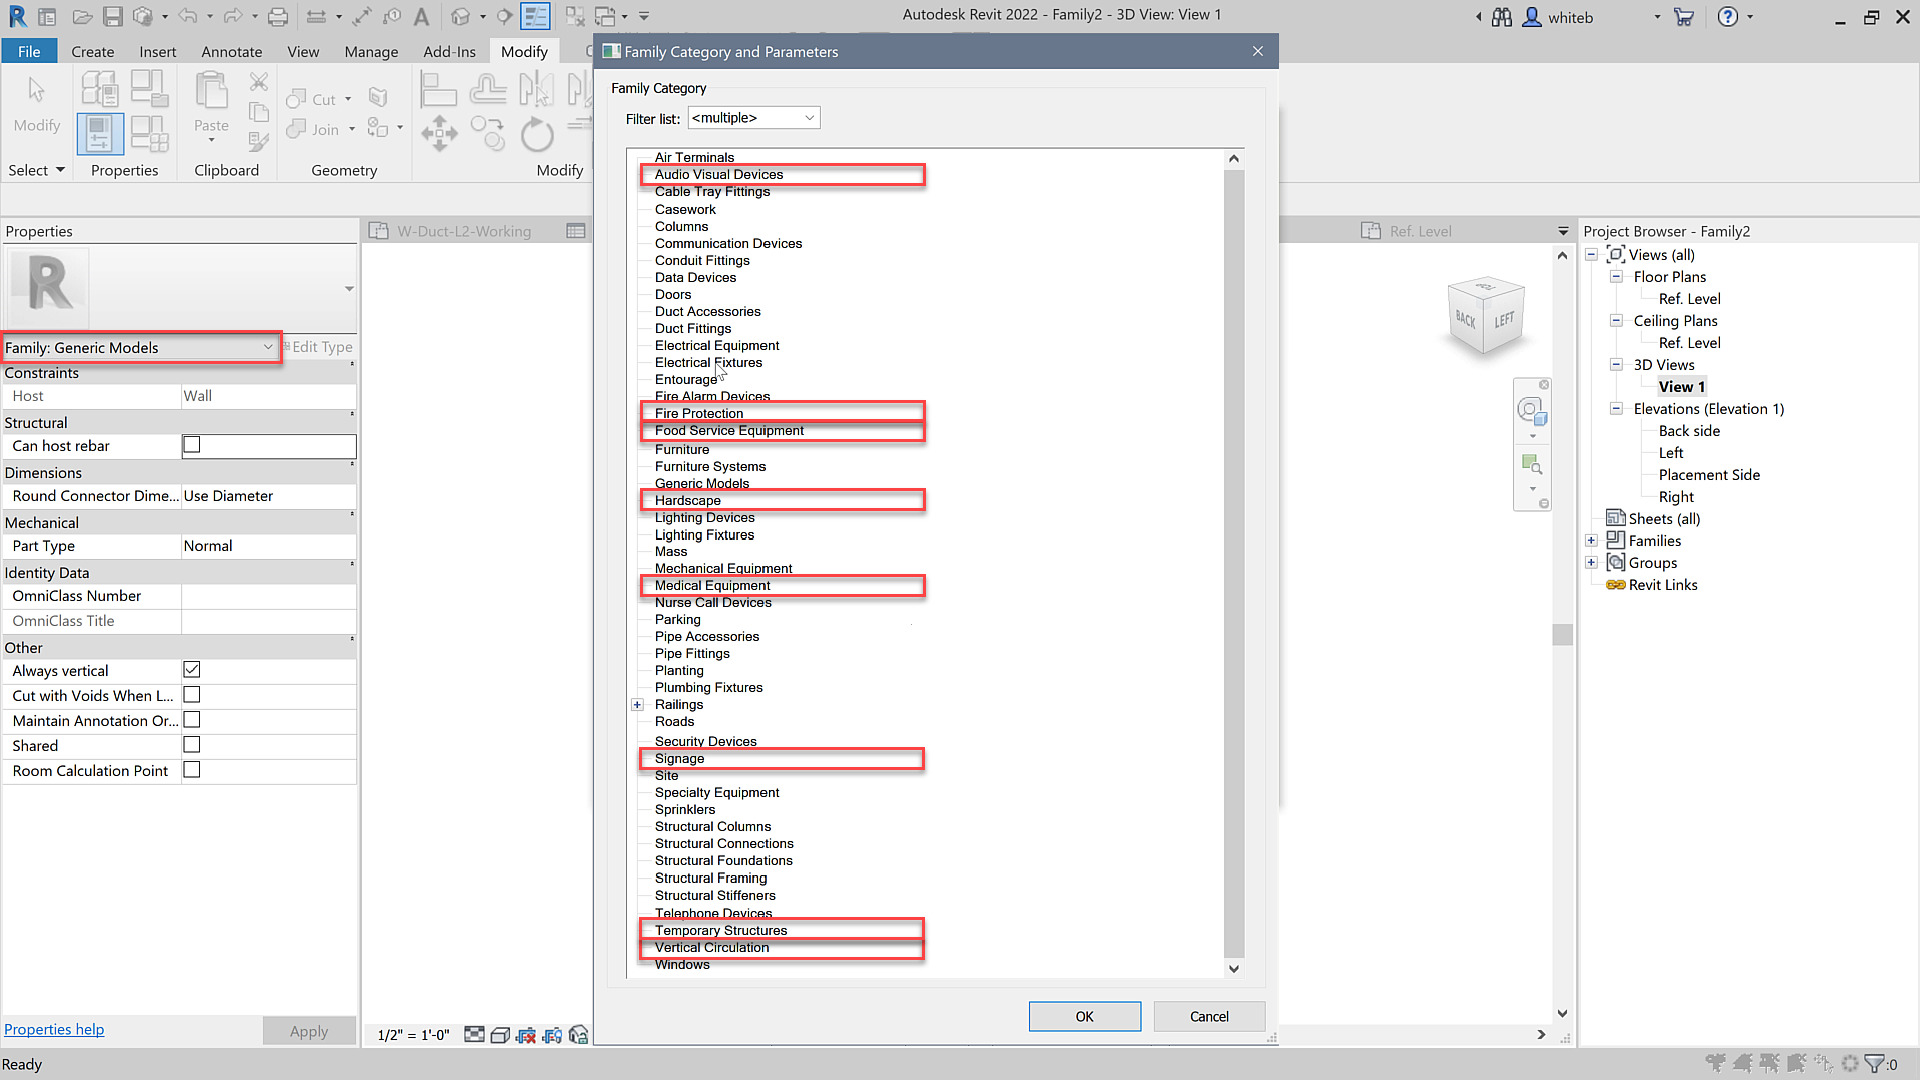Click the Match Type Properties paintbrush icon
This screenshot has height=1080, width=1920.
259,142
